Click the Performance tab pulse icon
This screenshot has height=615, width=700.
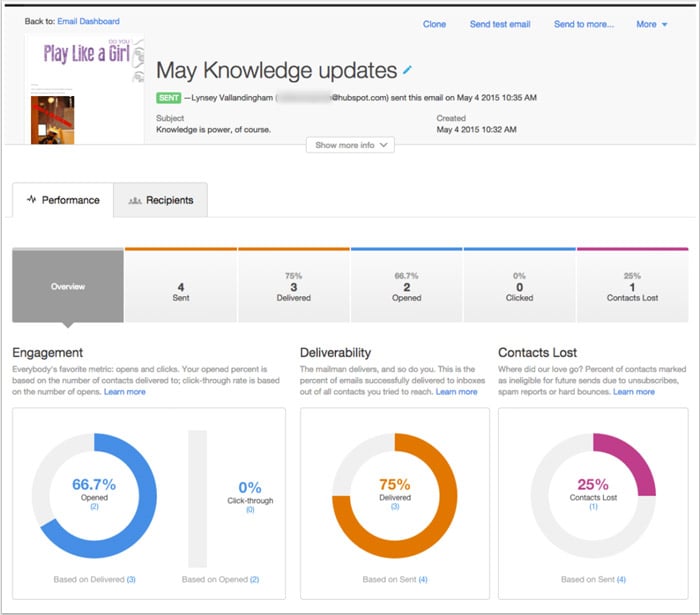(x=31, y=200)
